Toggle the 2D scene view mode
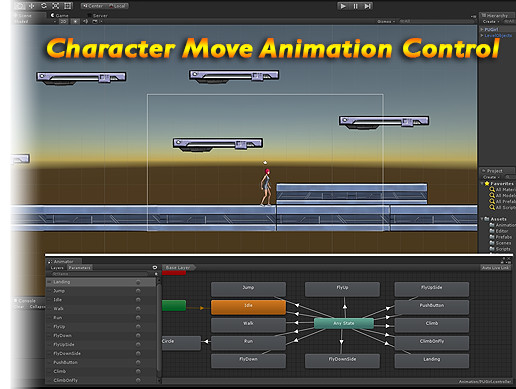The width and height of the screenshot is (516, 389). pyautogui.click(x=63, y=21)
